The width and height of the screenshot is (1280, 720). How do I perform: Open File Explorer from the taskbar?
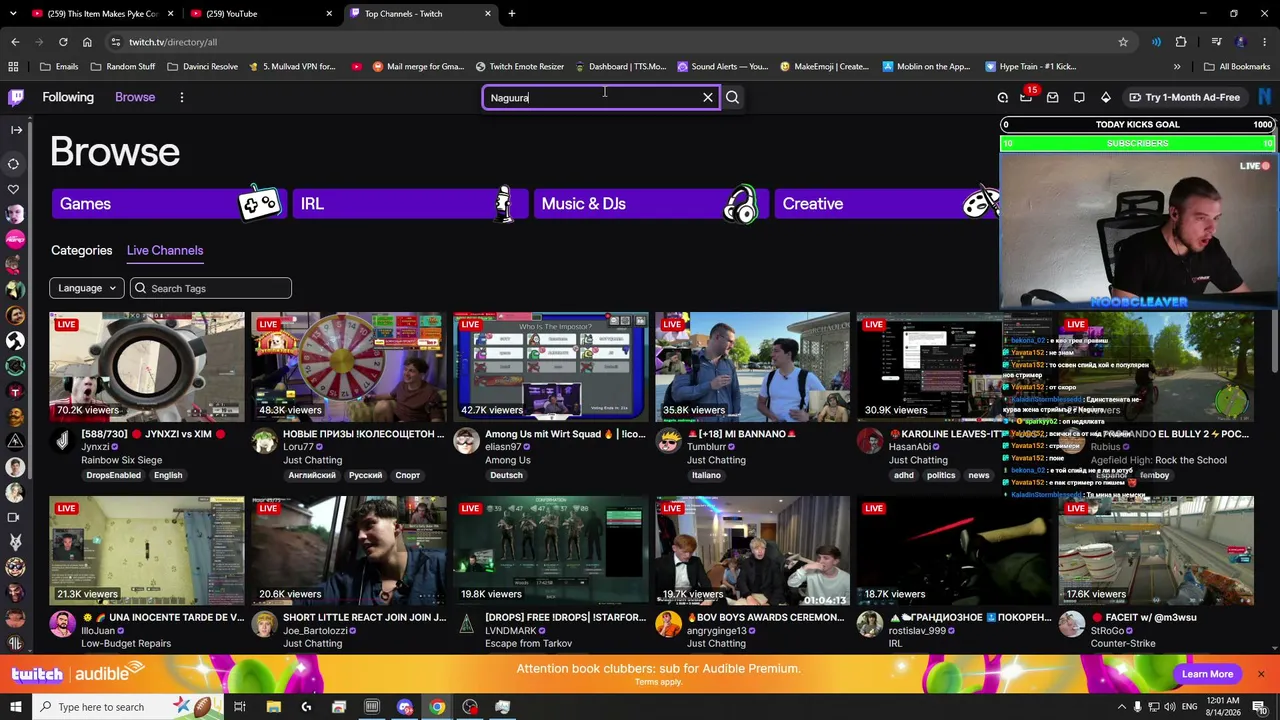273,707
